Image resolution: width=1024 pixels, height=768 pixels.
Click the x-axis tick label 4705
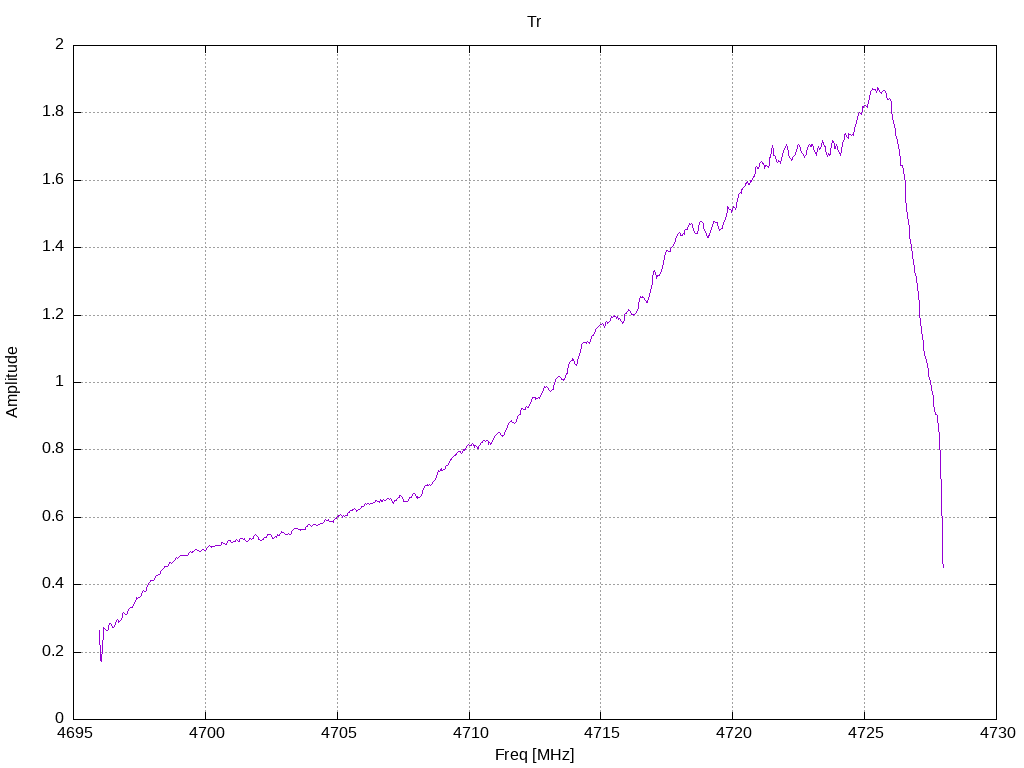(x=338, y=733)
